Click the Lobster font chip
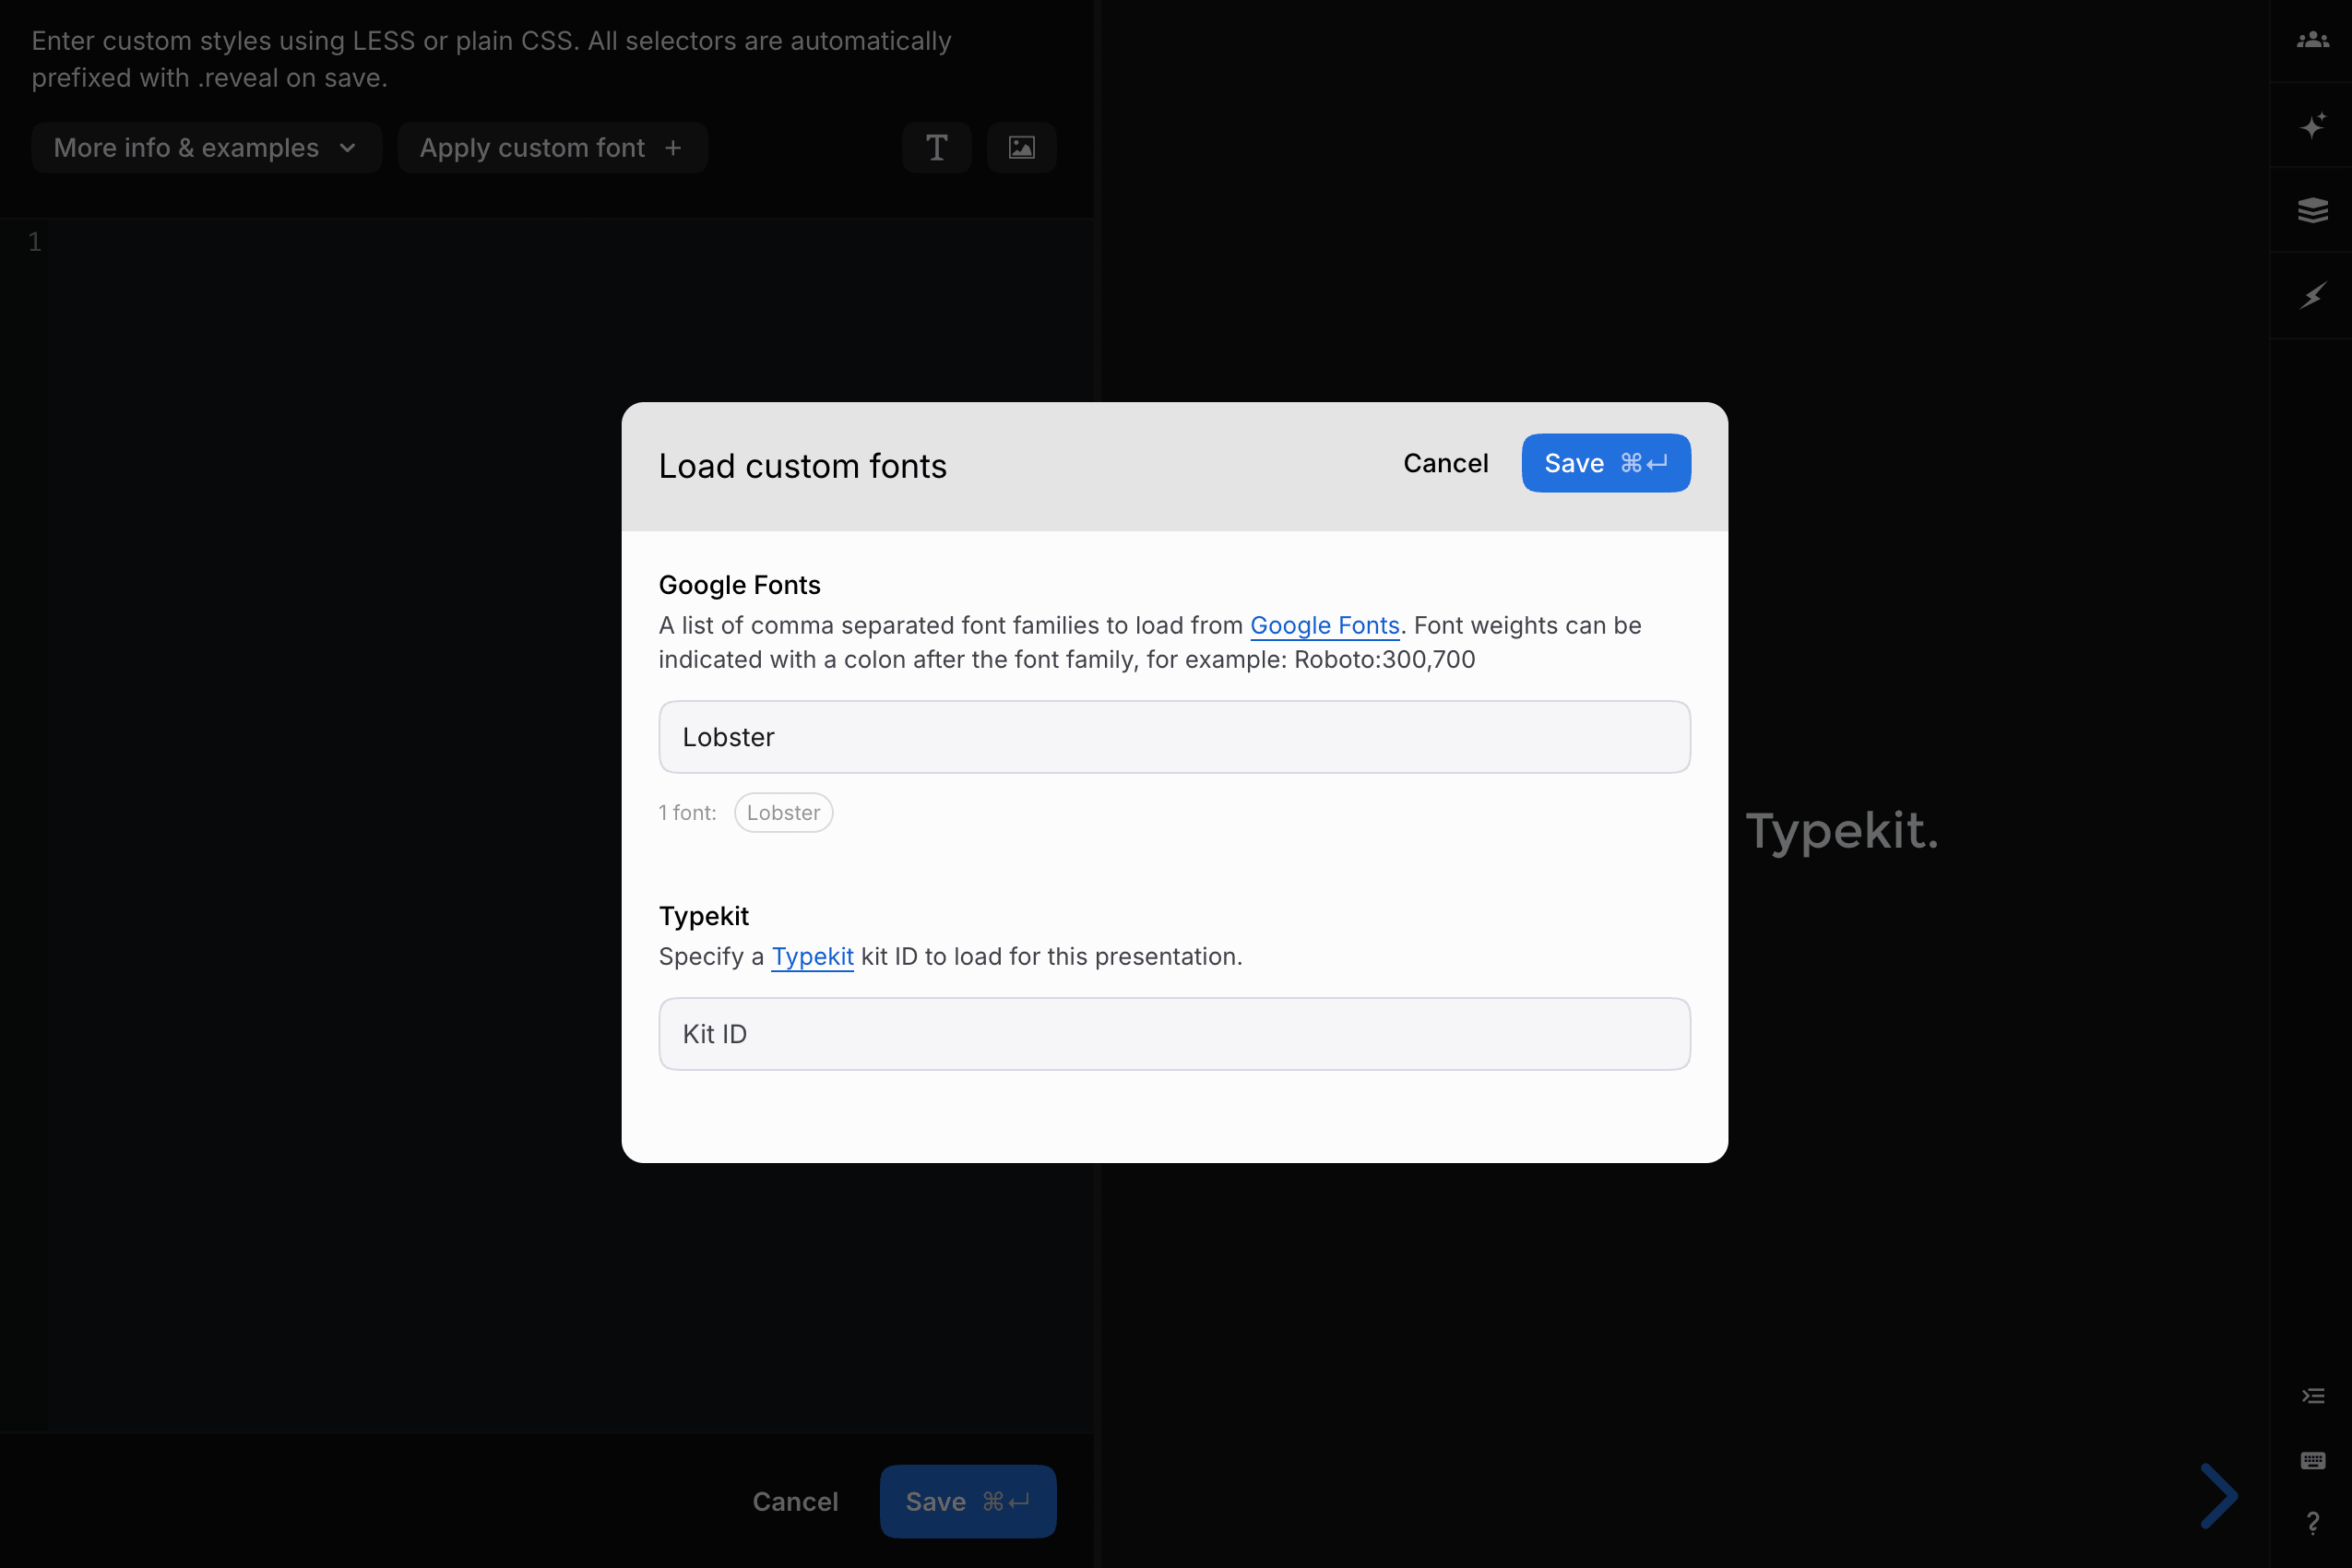This screenshot has width=2352, height=1568. pyautogui.click(x=783, y=813)
